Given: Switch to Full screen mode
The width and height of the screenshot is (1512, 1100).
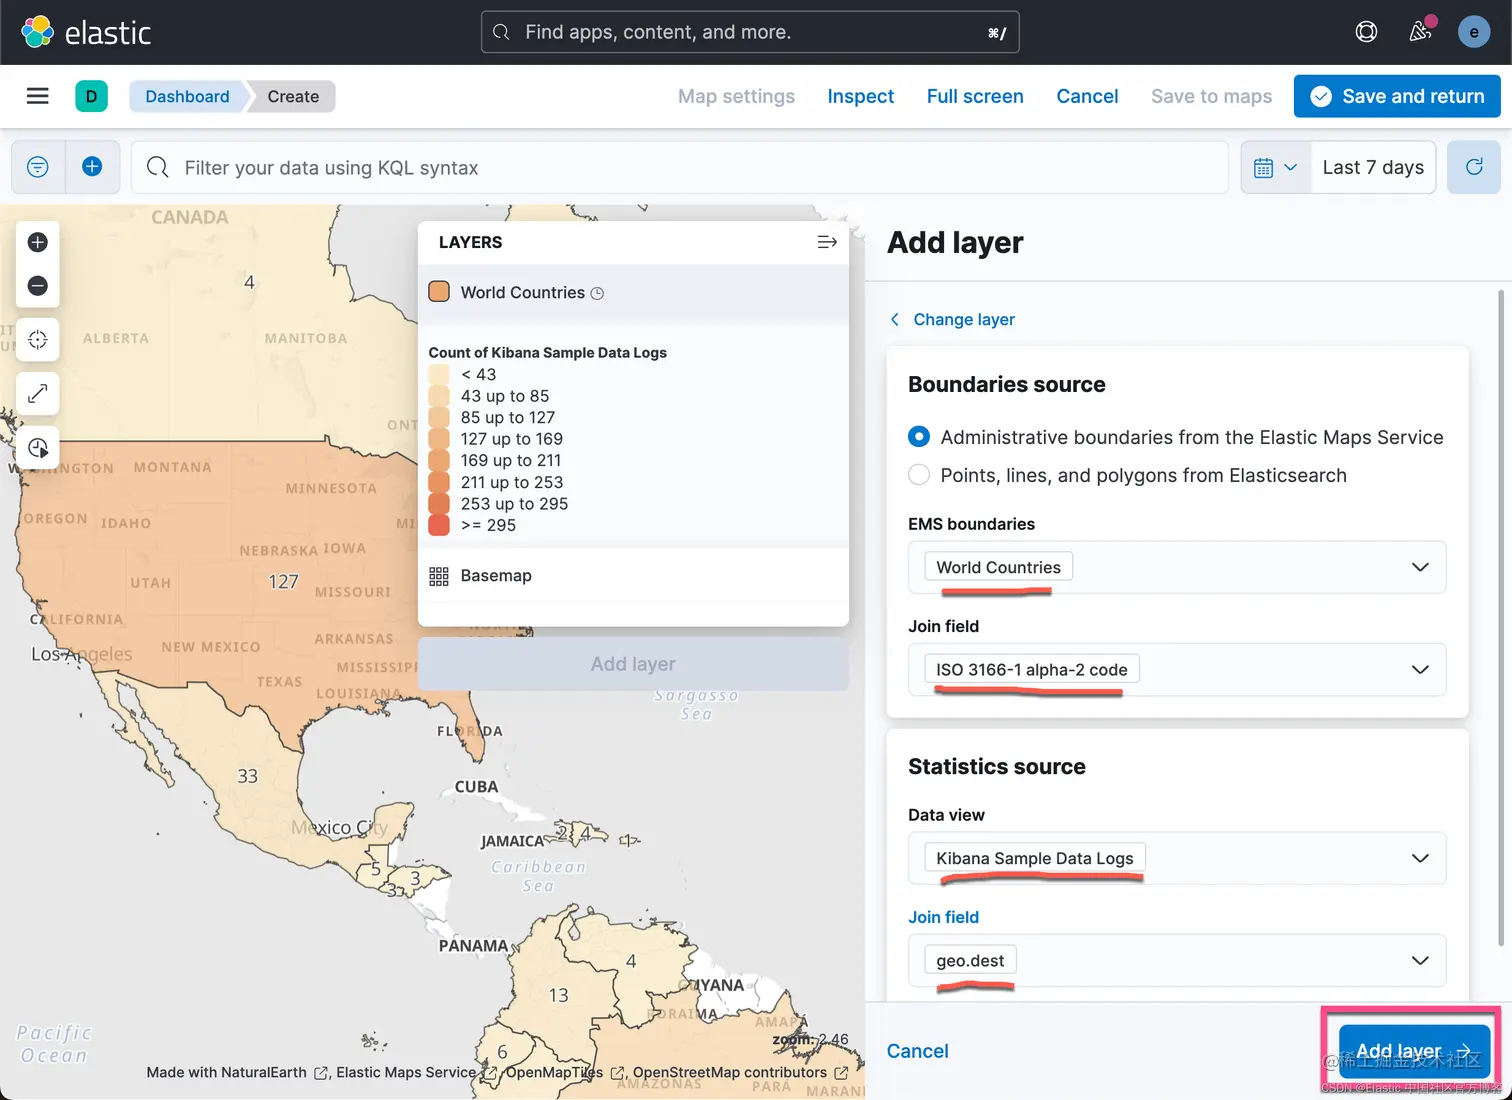Looking at the screenshot, I should [x=975, y=96].
